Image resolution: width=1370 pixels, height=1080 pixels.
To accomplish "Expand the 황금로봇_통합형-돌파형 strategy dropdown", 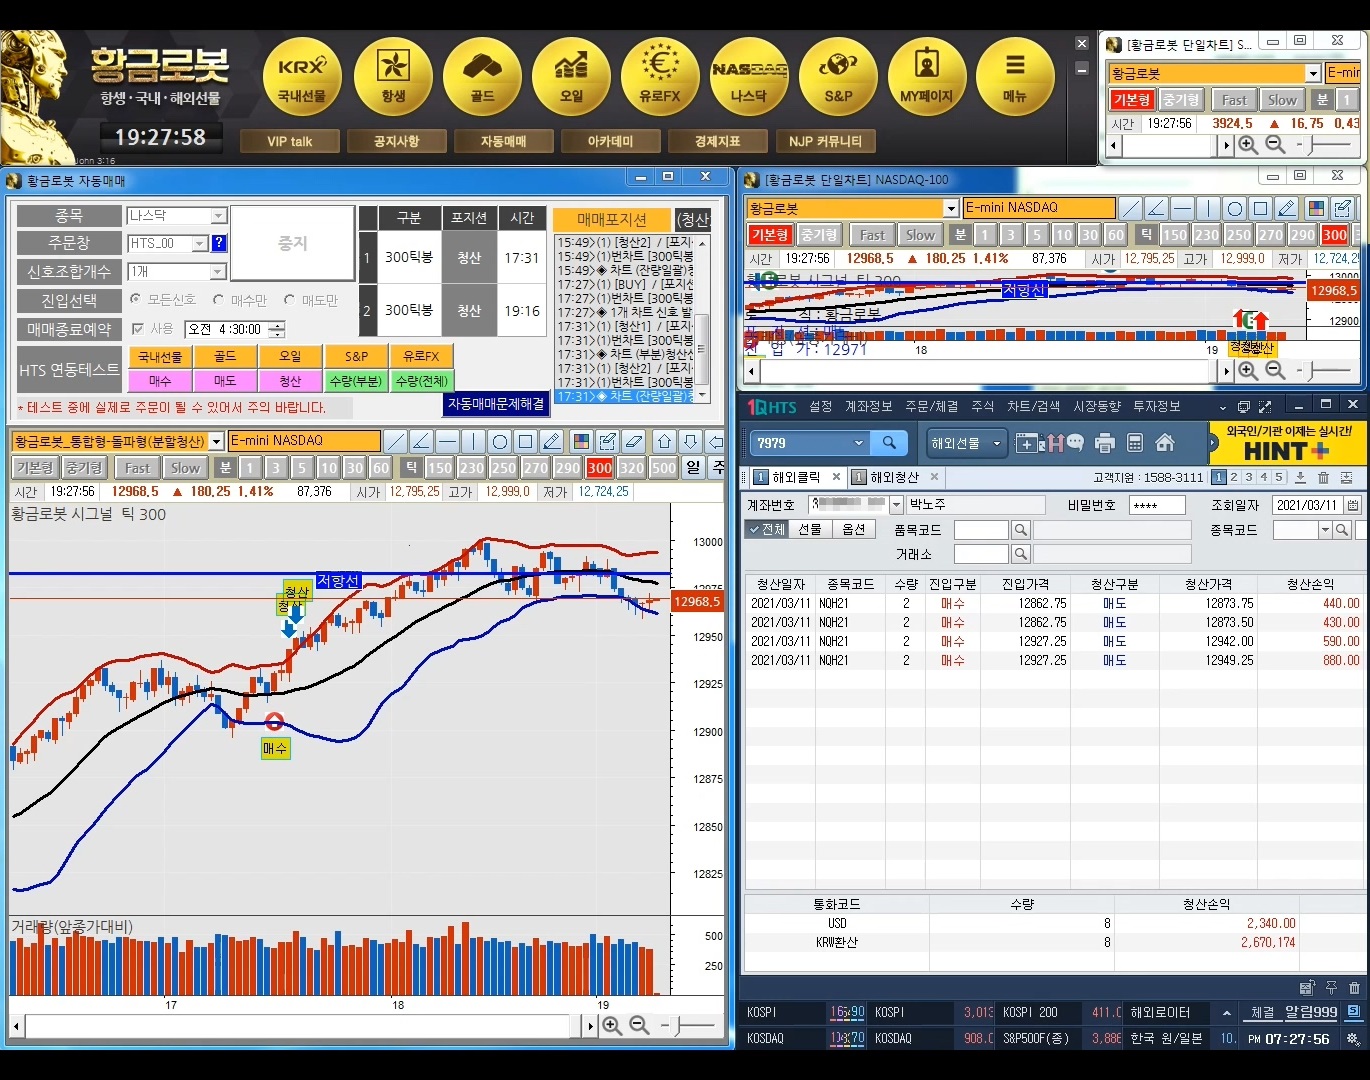I will click(x=217, y=441).
